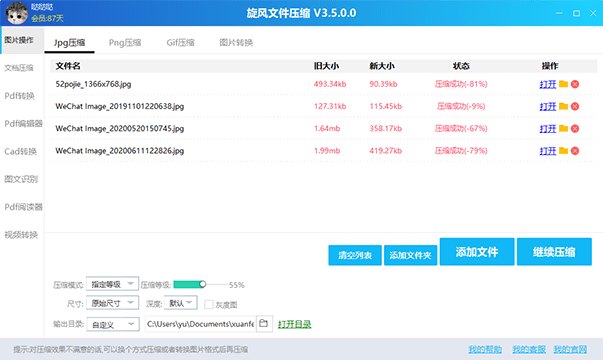Adjust the 压缩等级 slider handle
This screenshot has width=603, height=360.
(x=203, y=284)
